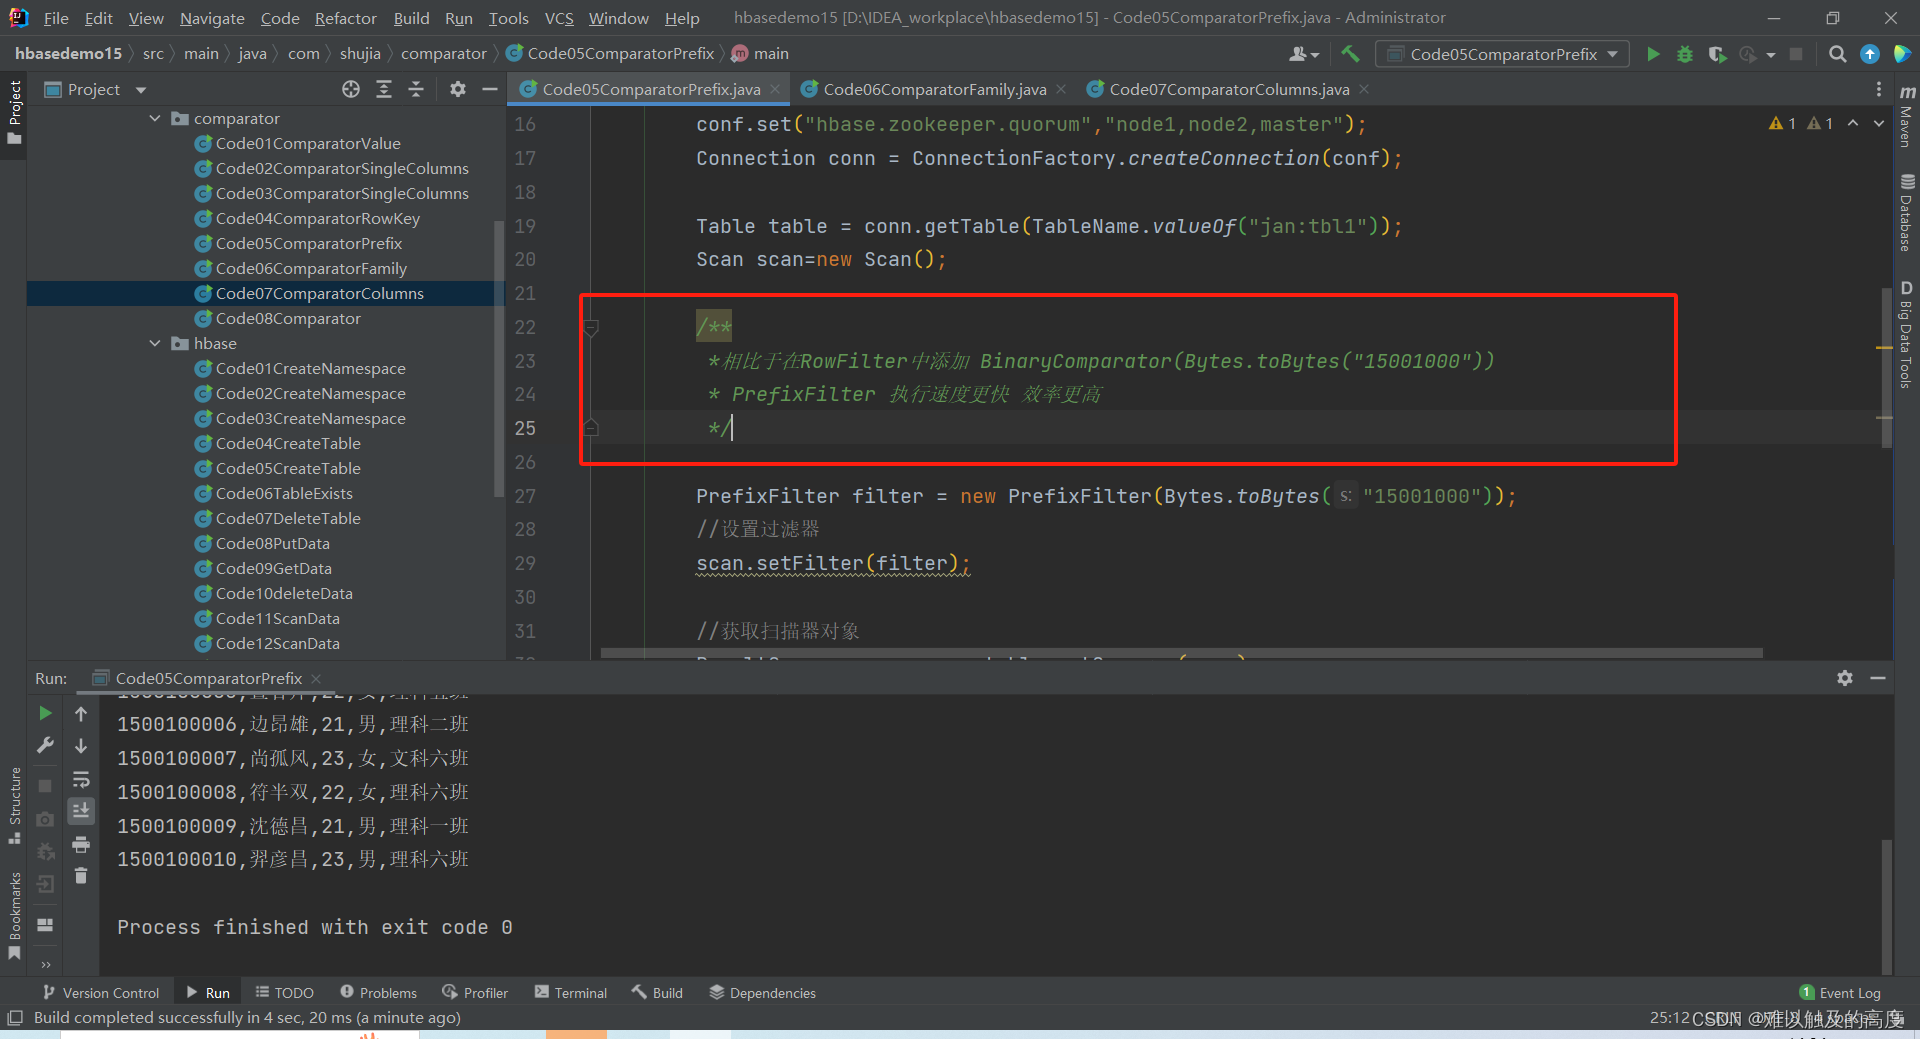Open the user account icon dropdown
1920x1039 pixels.
point(1304,54)
